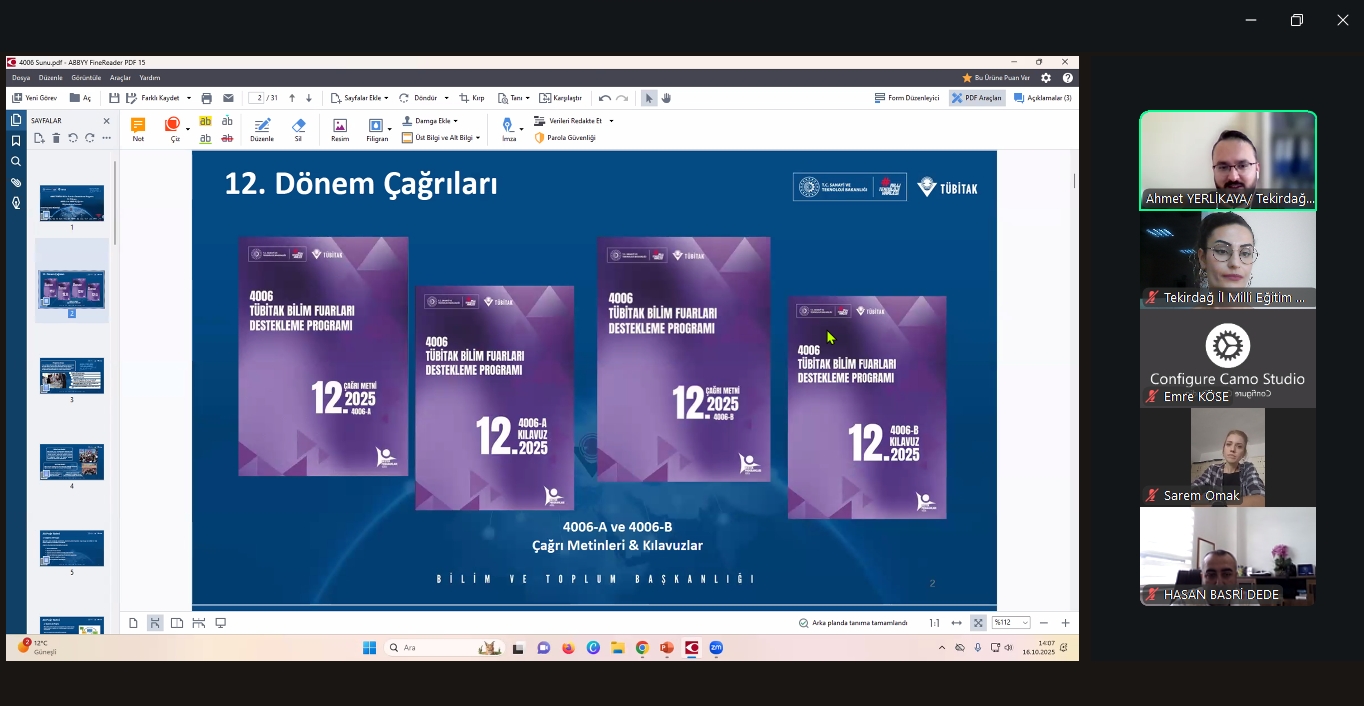Select the Kırp crop tool

(472, 98)
